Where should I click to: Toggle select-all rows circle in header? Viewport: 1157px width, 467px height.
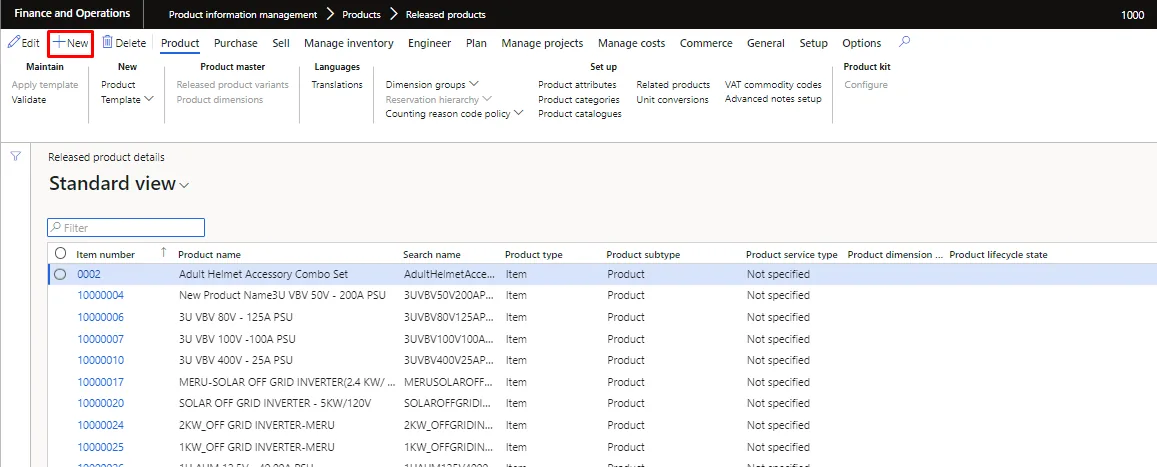[x=61, y=254]
